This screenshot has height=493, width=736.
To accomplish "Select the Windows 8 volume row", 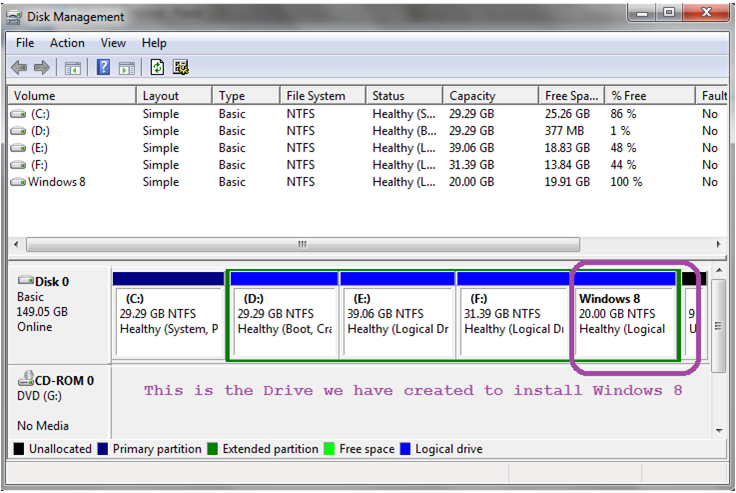I will [x=367, y=182].
